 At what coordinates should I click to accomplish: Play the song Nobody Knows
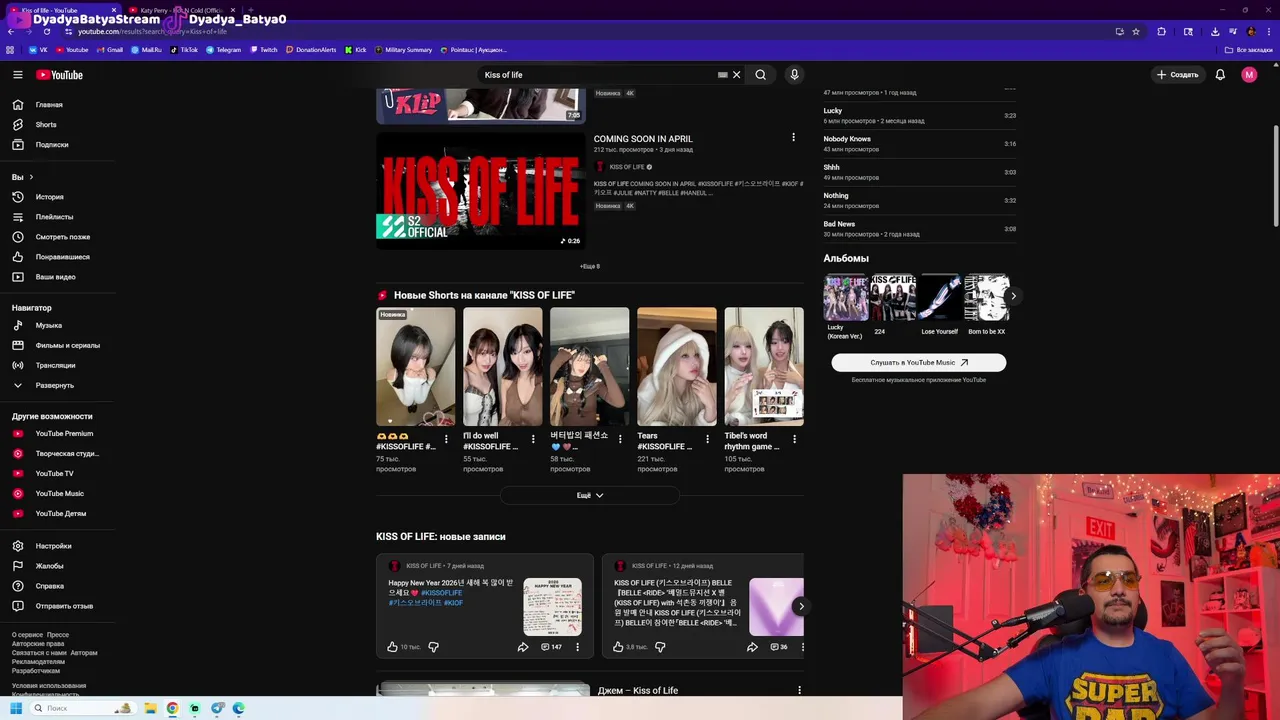tap(920, 143)
